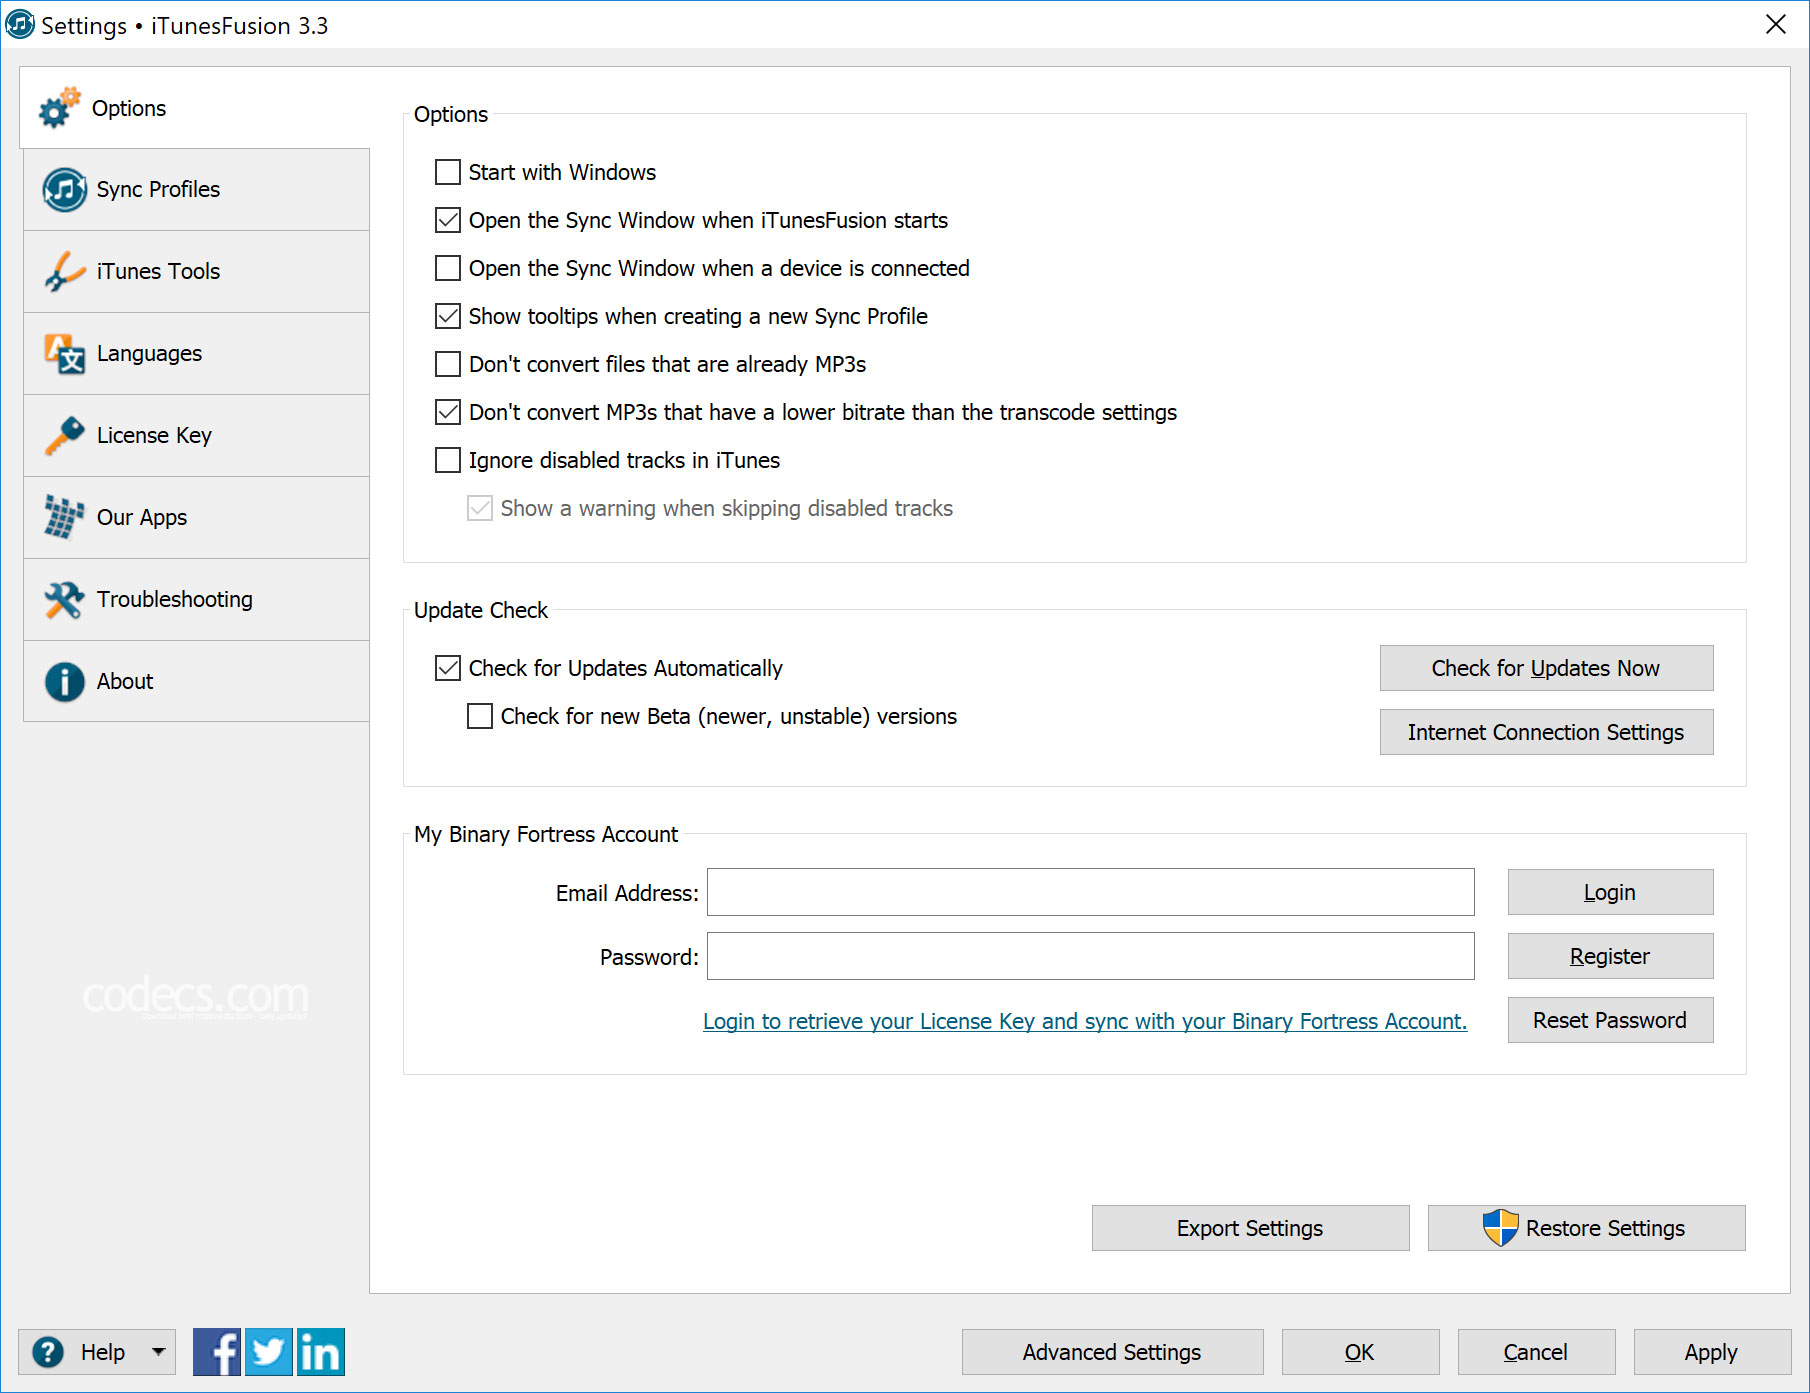Click the Reset Password button
Screen dimensions: 1810x1393
click(x=1610, y=1020)
